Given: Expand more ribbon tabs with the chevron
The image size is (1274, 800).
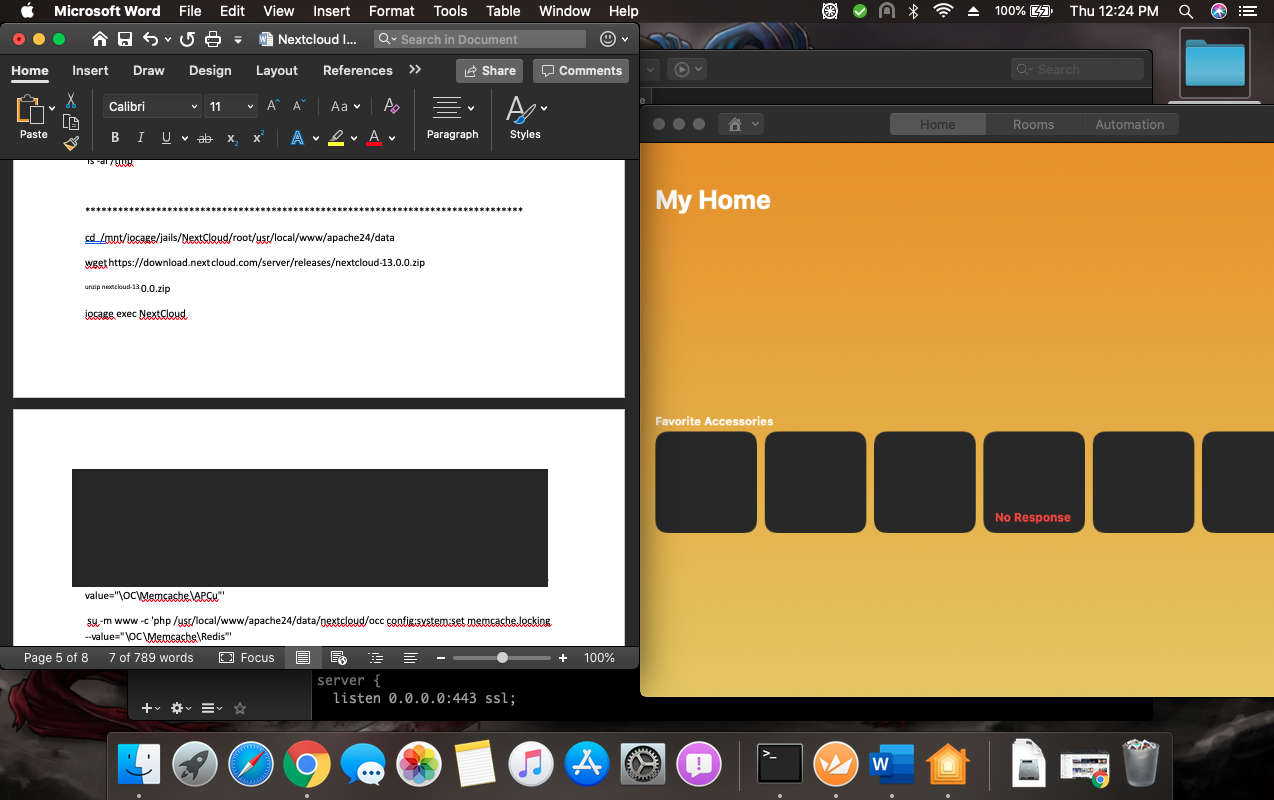Looking at the screenshot, I should [415, 70].
